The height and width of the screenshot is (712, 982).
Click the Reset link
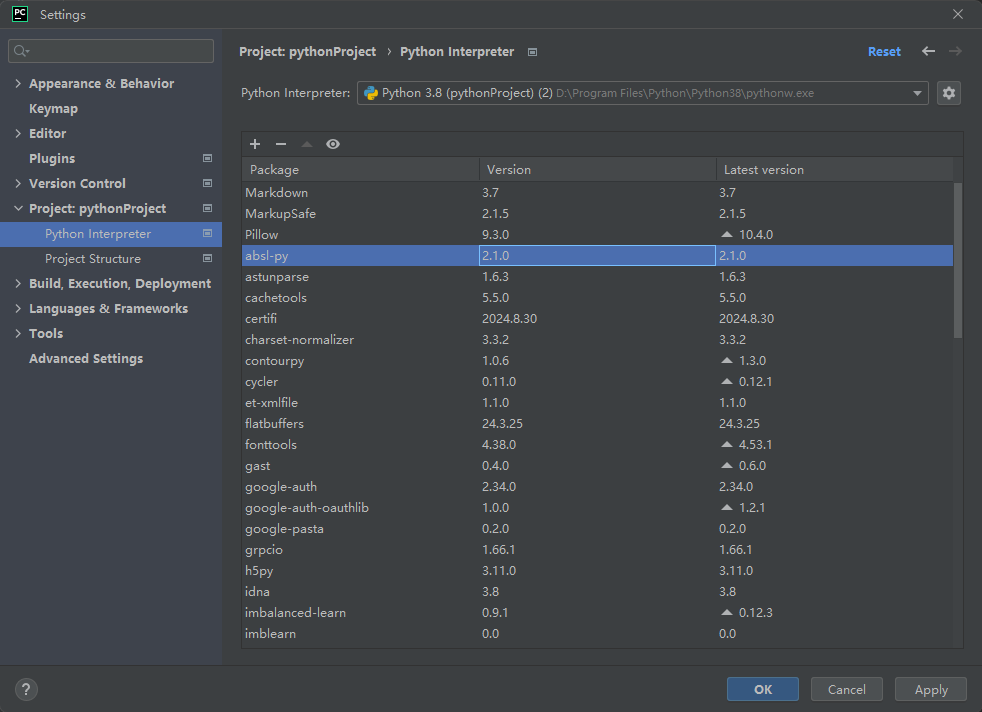tap(884, 51)
